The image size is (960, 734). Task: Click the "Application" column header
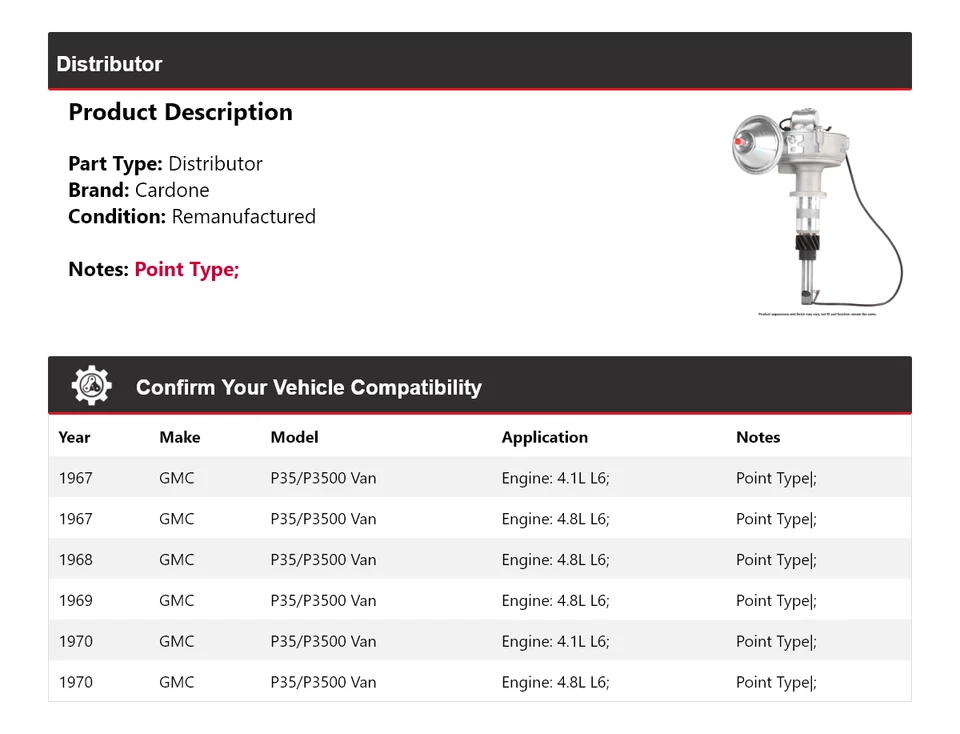[x=544, y=437]
